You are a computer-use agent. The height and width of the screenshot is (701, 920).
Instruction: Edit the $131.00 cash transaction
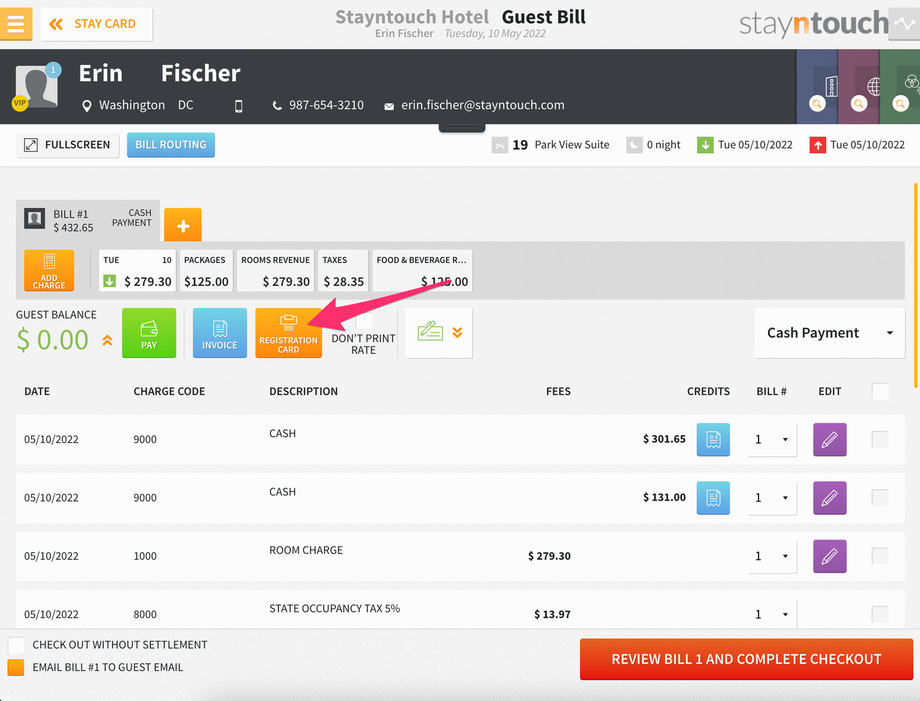point(830,498)
